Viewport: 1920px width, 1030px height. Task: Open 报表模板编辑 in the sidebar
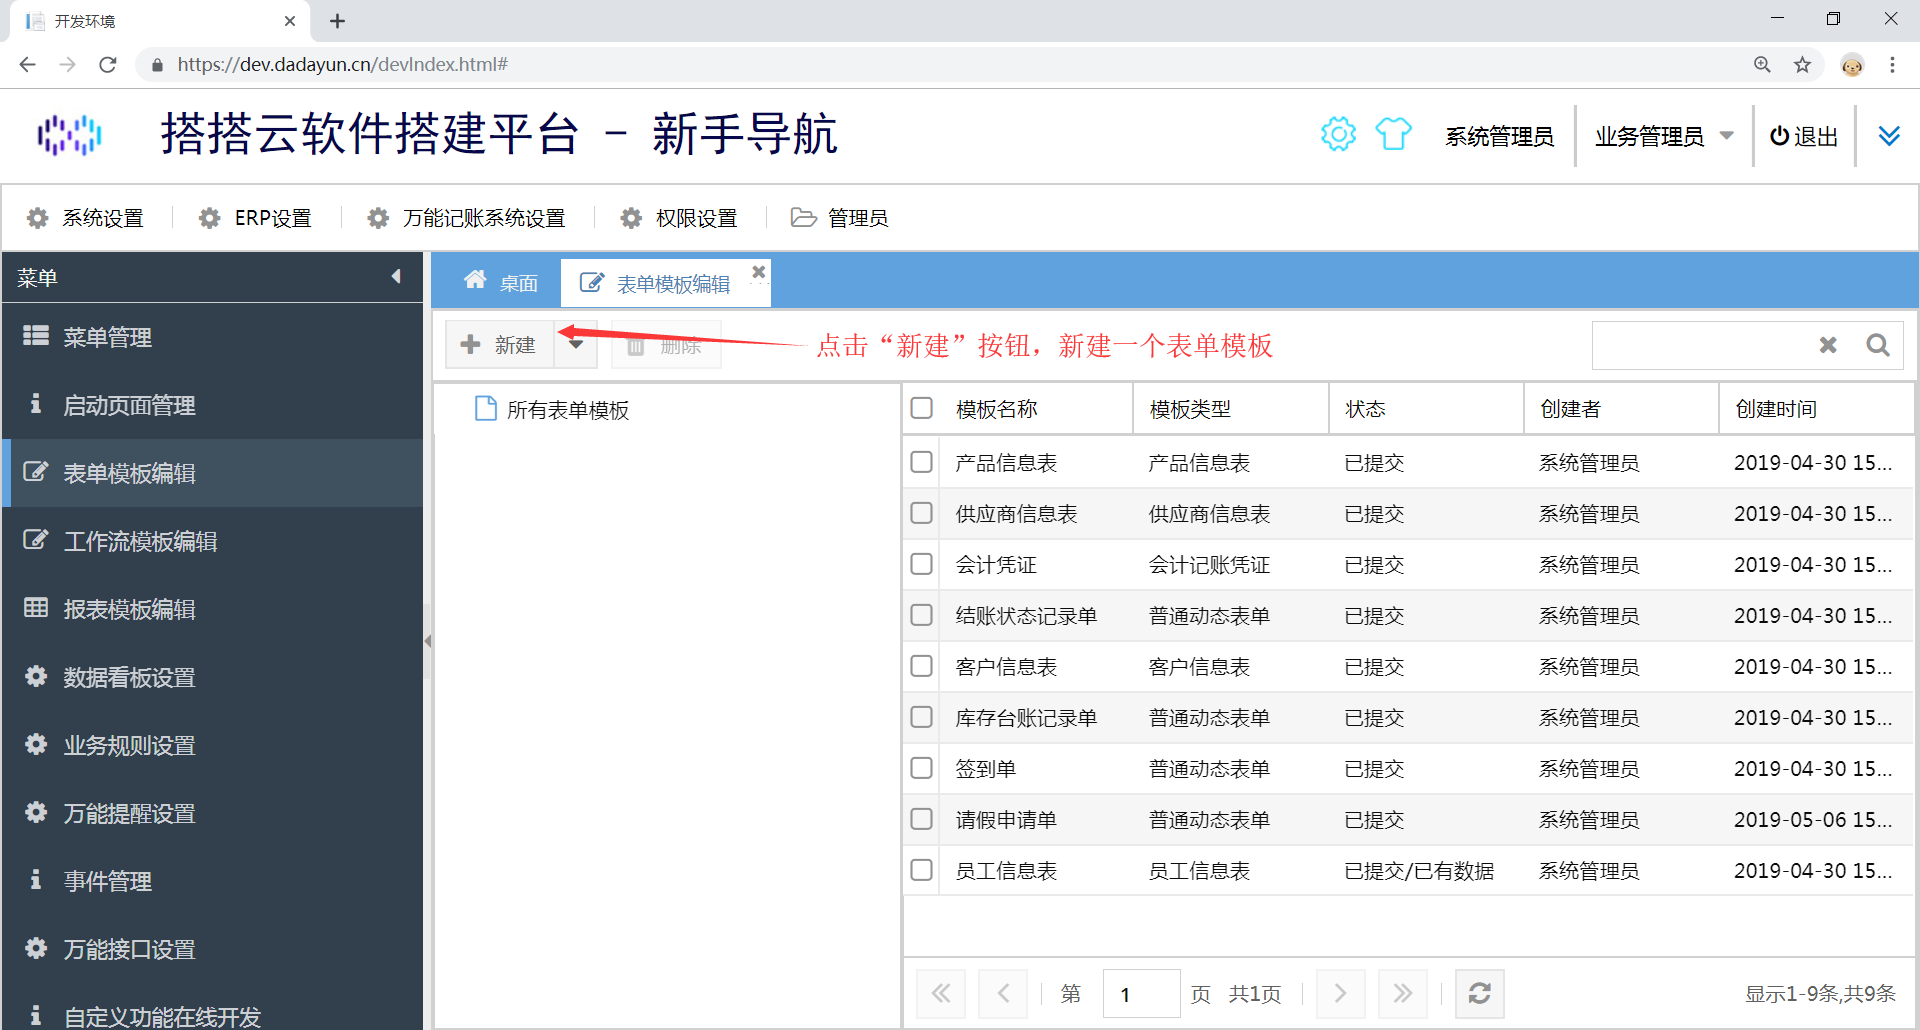(212, 609)
